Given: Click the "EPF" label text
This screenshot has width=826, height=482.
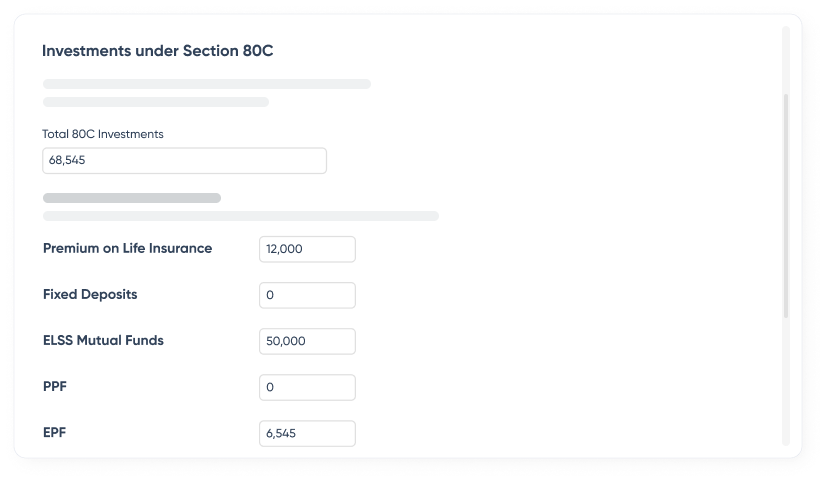Looking at the screenshot, I should point(55,432).
